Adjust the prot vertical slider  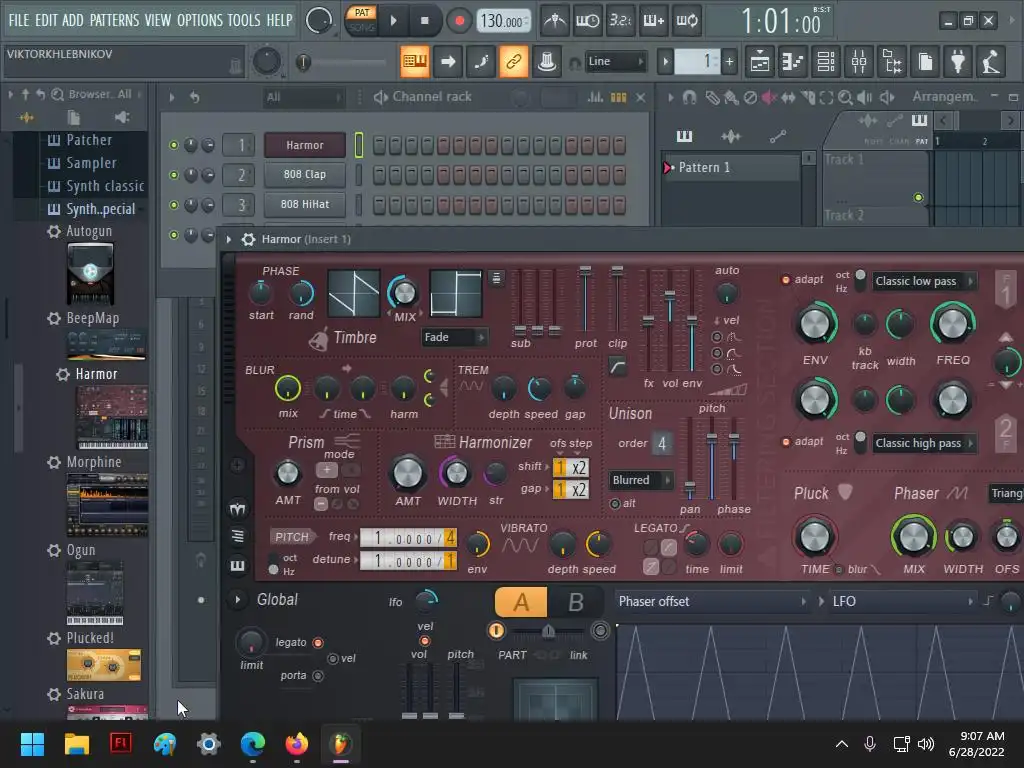[585, 300]
